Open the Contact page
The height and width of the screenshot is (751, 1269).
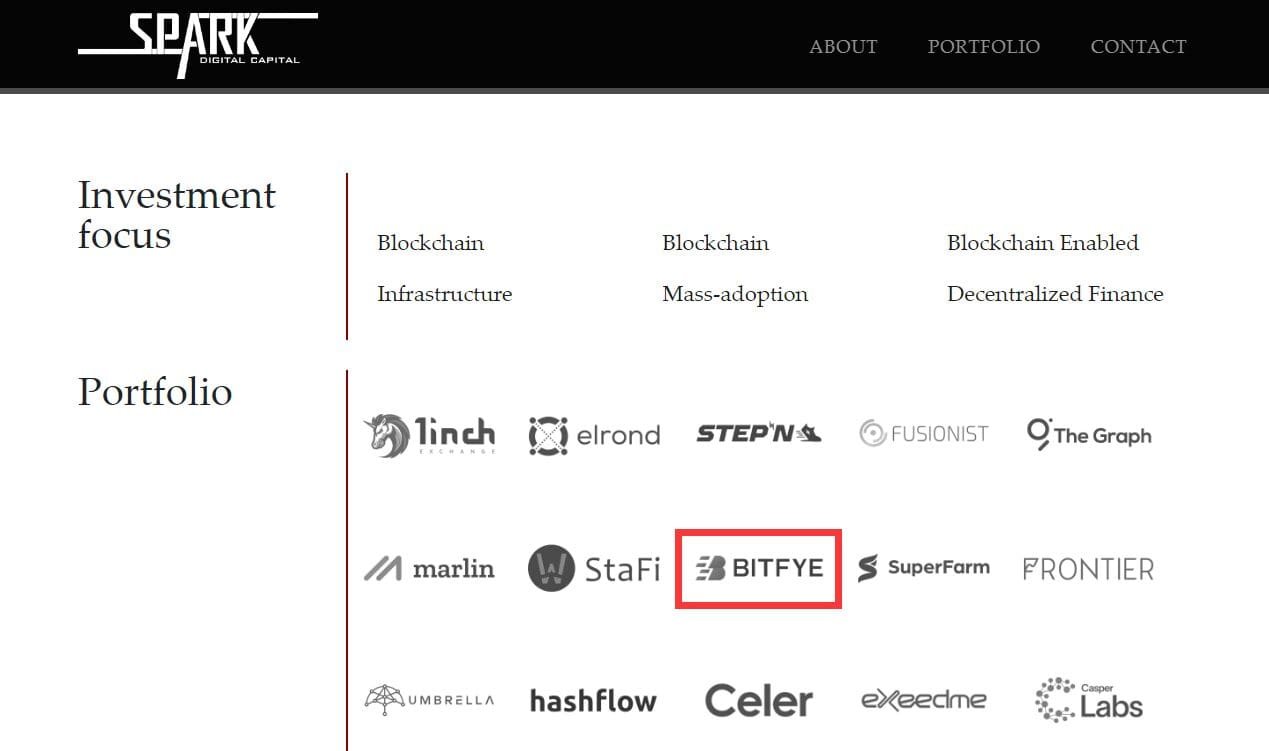[1138, 47]
